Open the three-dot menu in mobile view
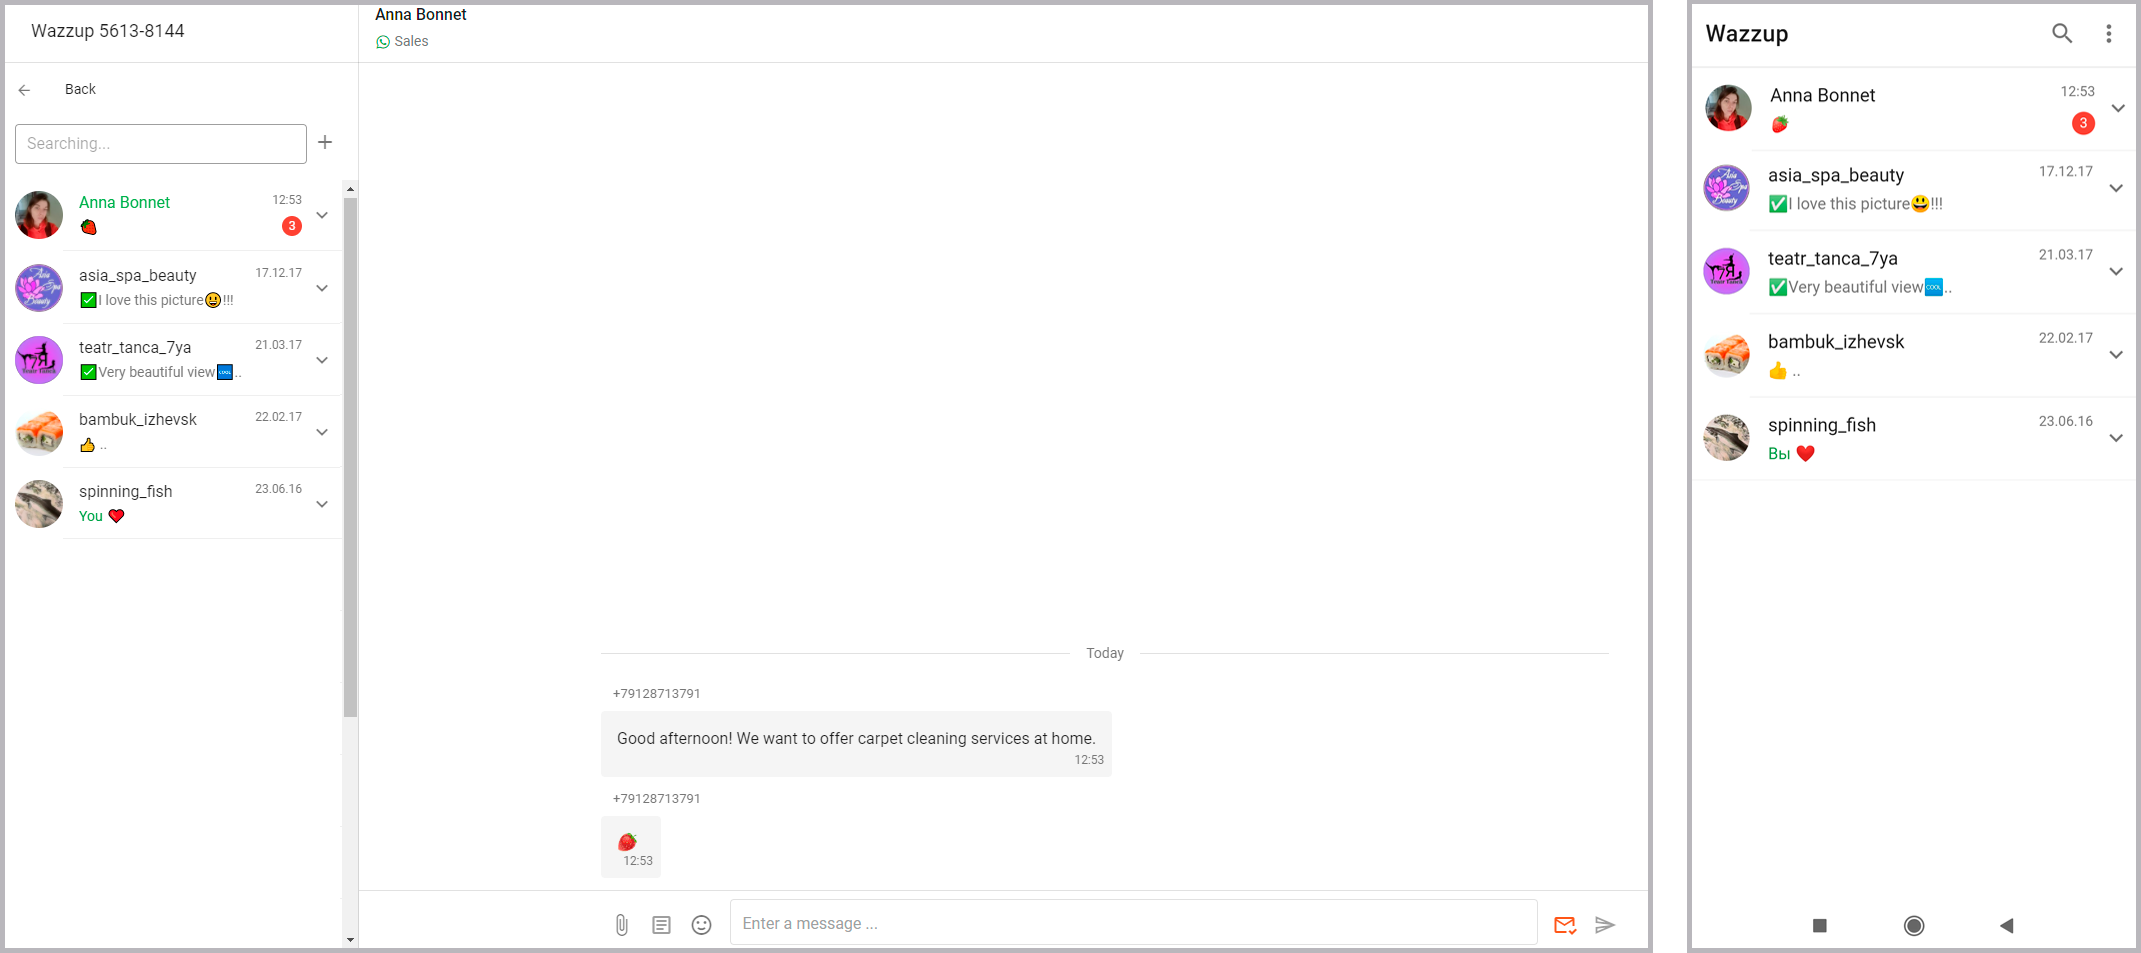2141x953 pixels. 2109,33
